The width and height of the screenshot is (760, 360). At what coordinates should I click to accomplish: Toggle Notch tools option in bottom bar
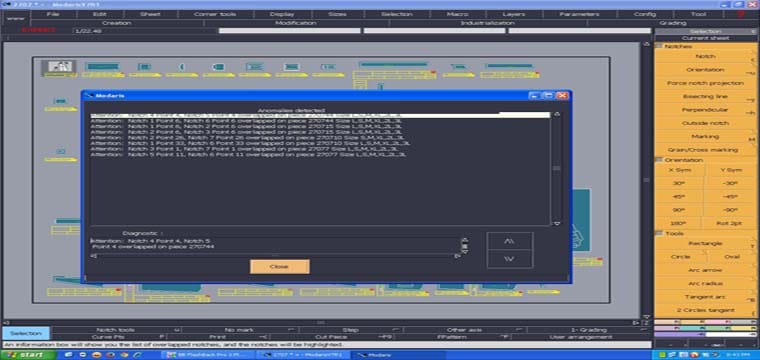(x=115, y=330)
